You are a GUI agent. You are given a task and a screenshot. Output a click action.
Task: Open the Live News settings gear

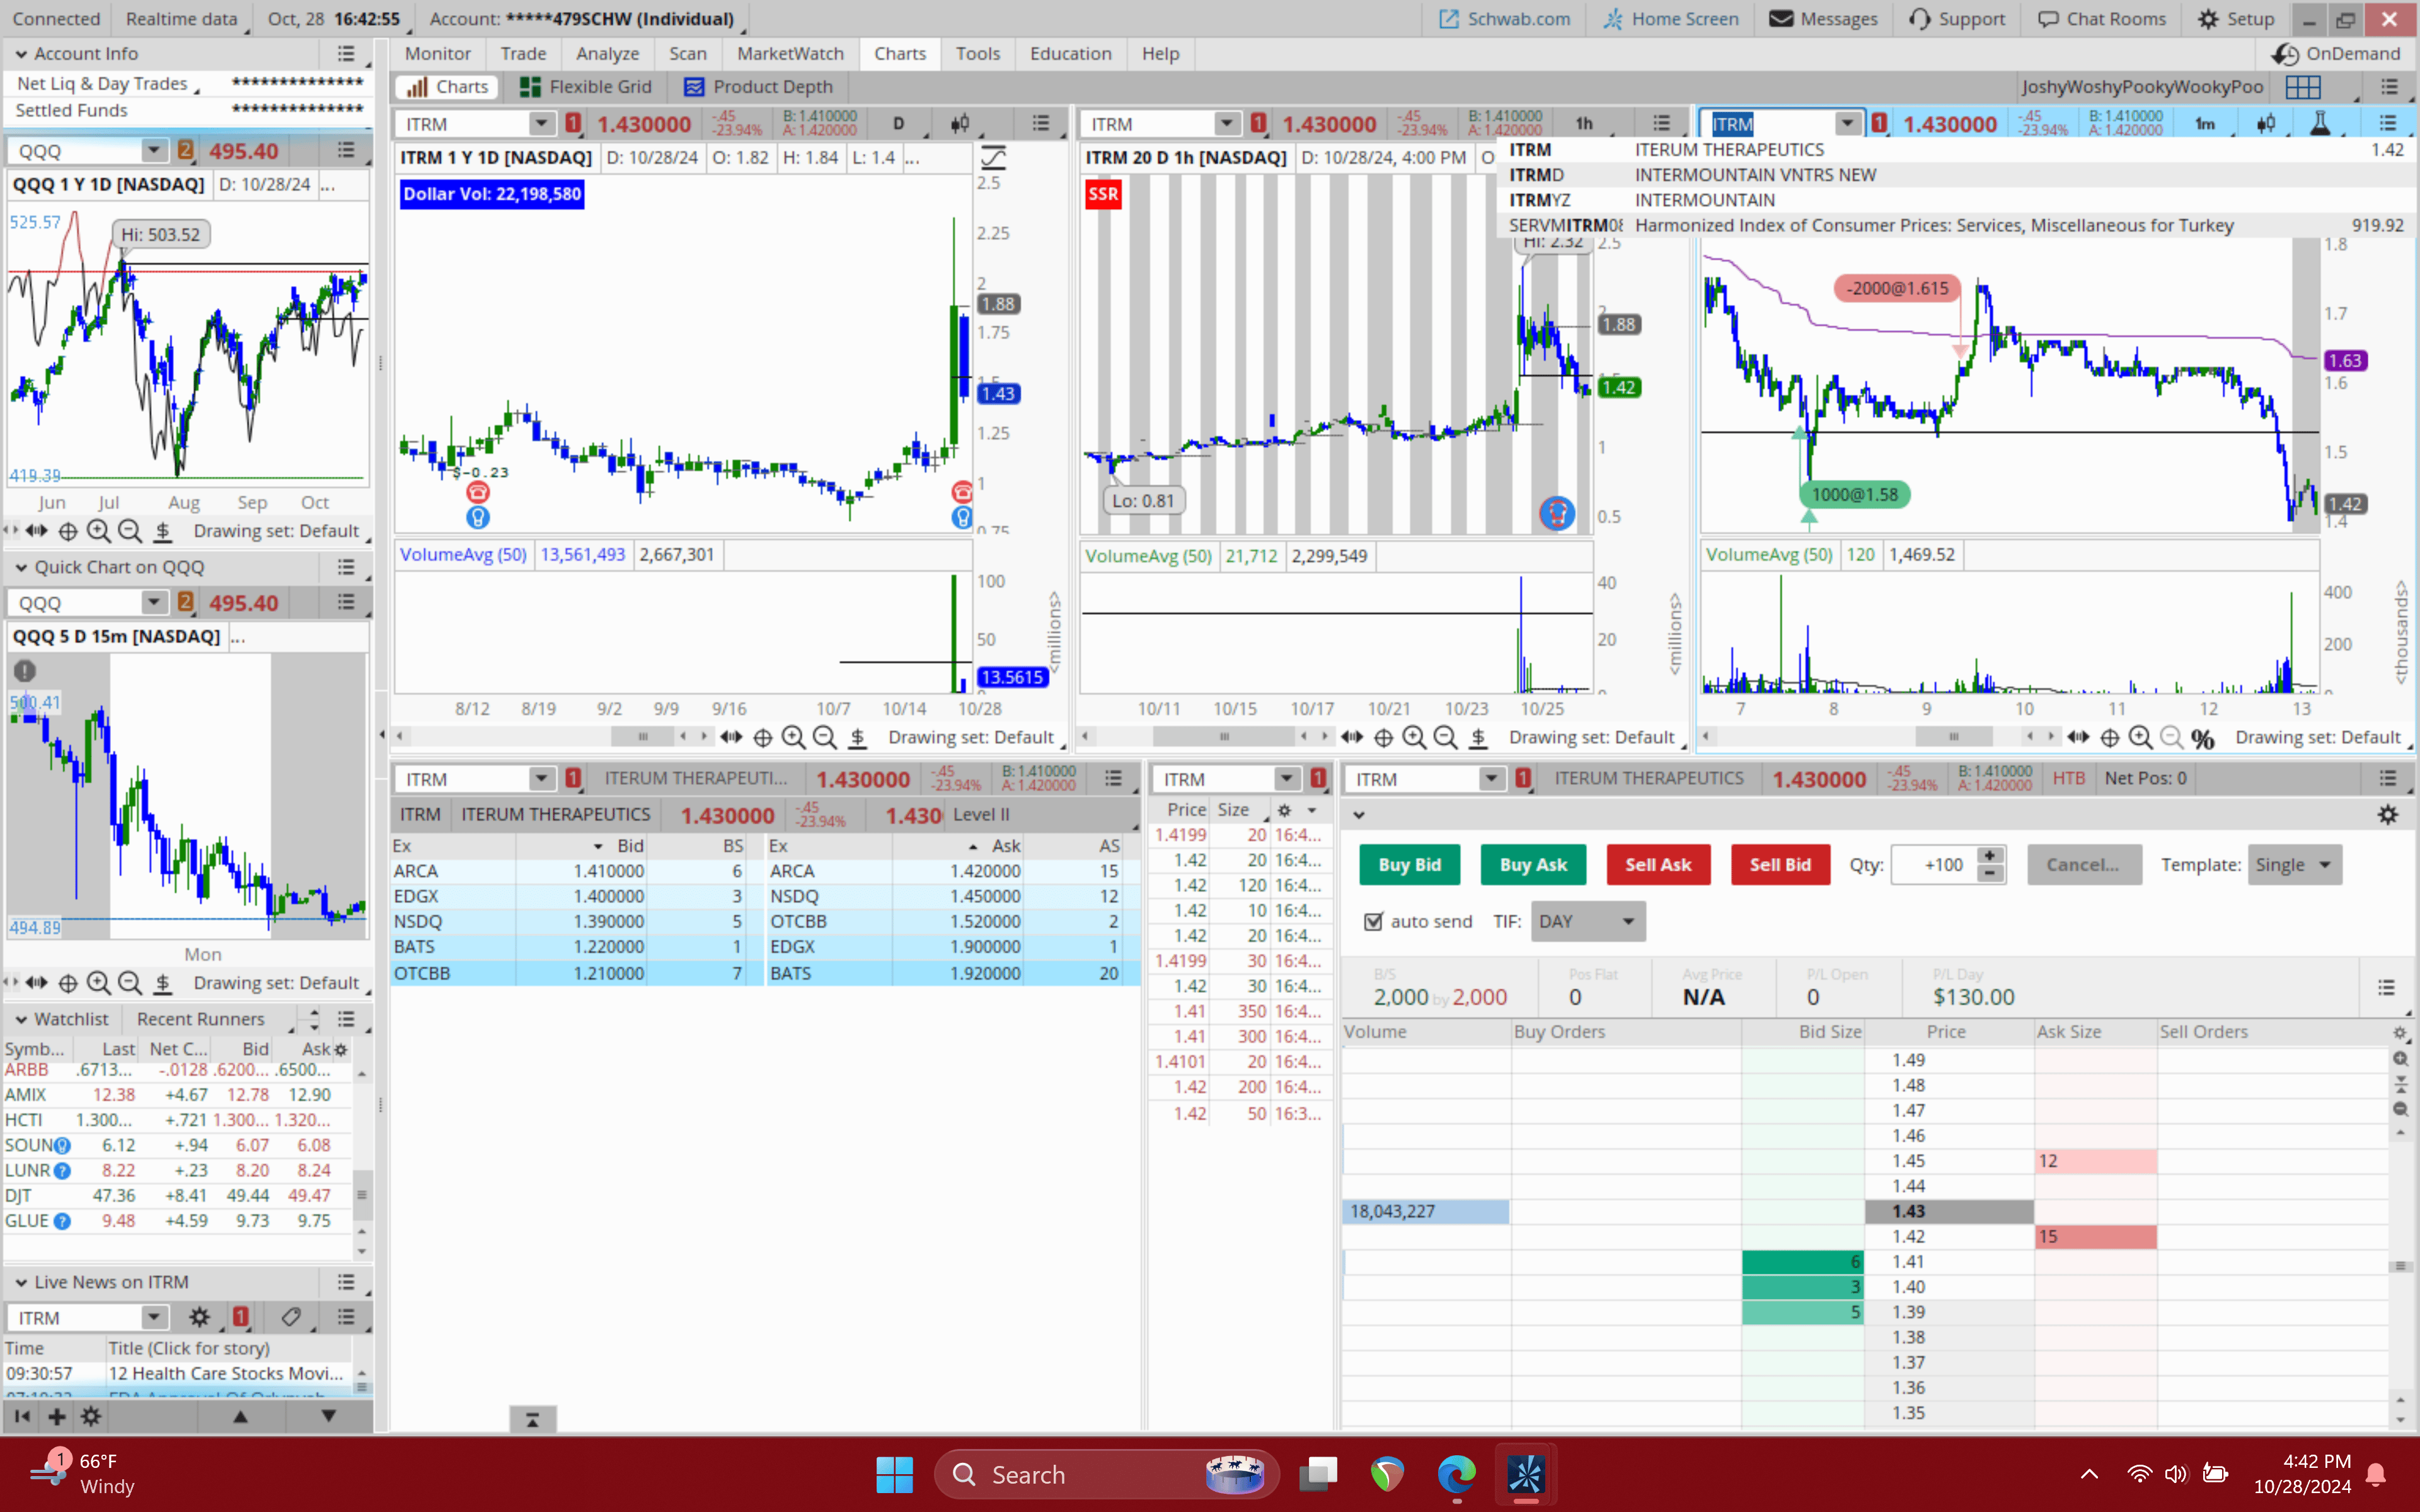199,1317
